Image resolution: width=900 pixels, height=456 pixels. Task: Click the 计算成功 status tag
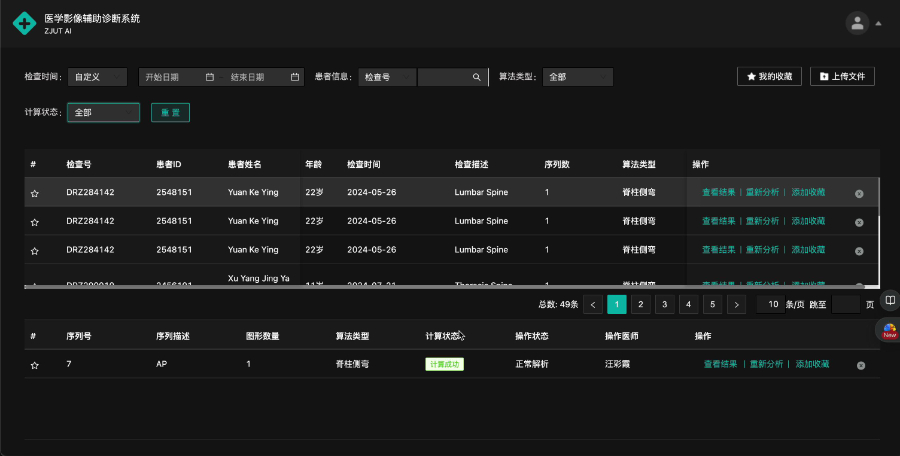pyautogui.click(x=444, y=364)
